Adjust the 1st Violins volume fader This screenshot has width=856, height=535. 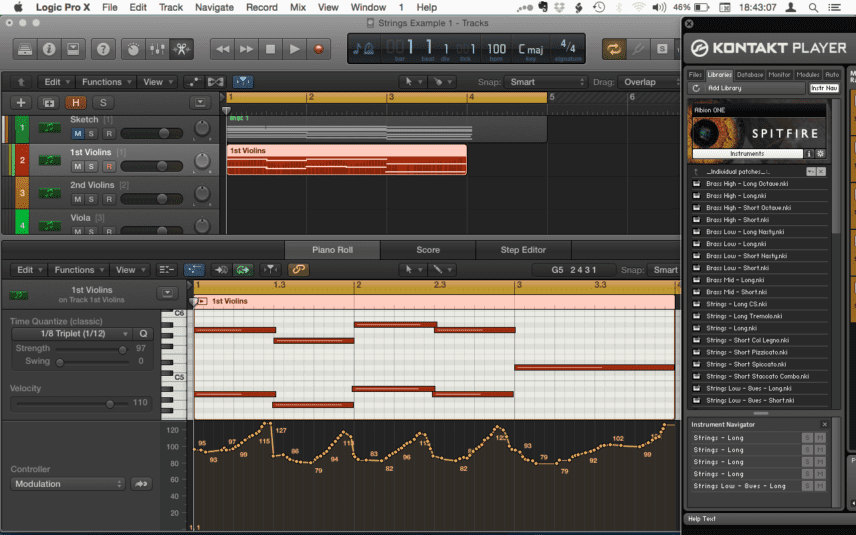pos(162,166)
